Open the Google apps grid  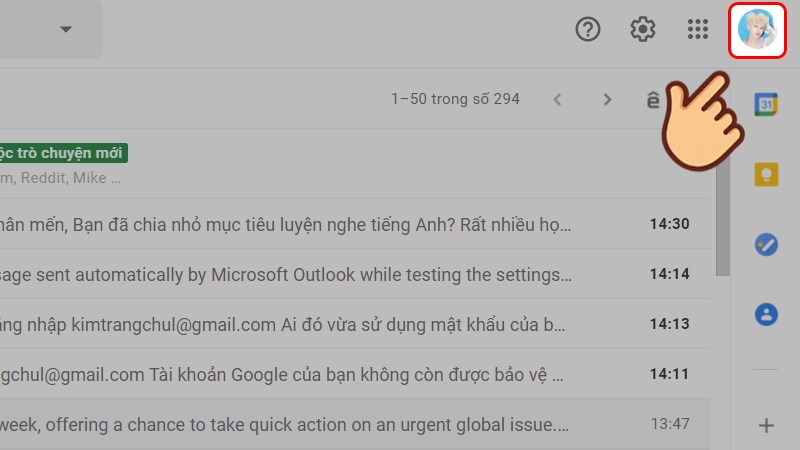pos(698,30)
